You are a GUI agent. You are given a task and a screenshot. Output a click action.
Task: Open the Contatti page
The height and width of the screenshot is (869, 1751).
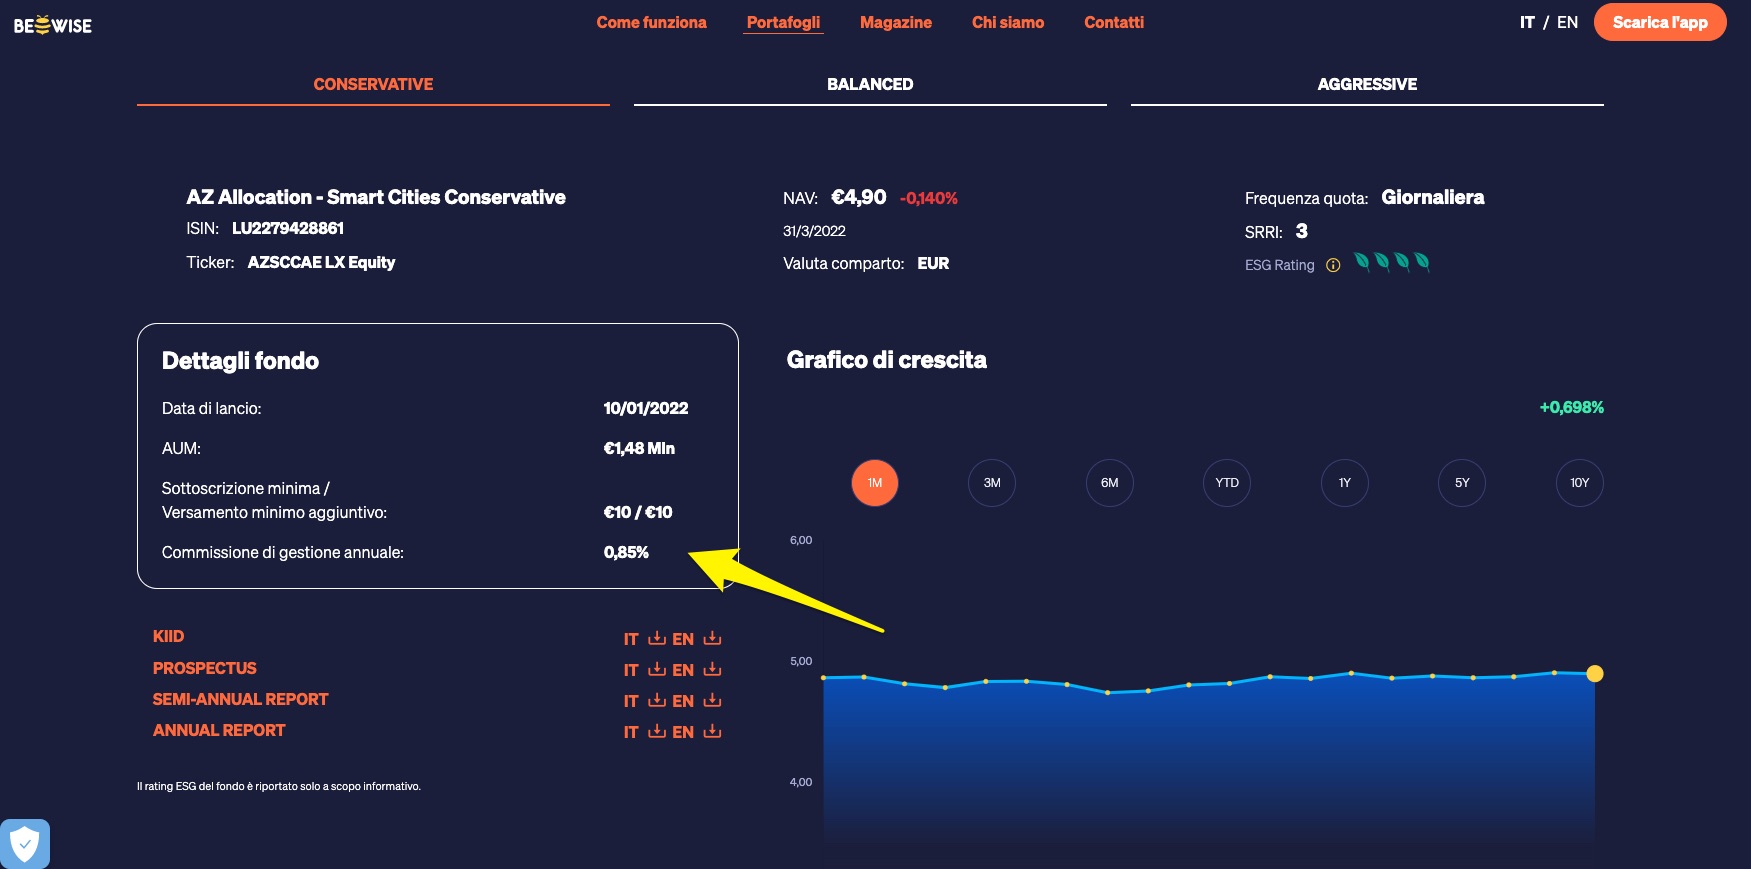(x=1114, y=22)
